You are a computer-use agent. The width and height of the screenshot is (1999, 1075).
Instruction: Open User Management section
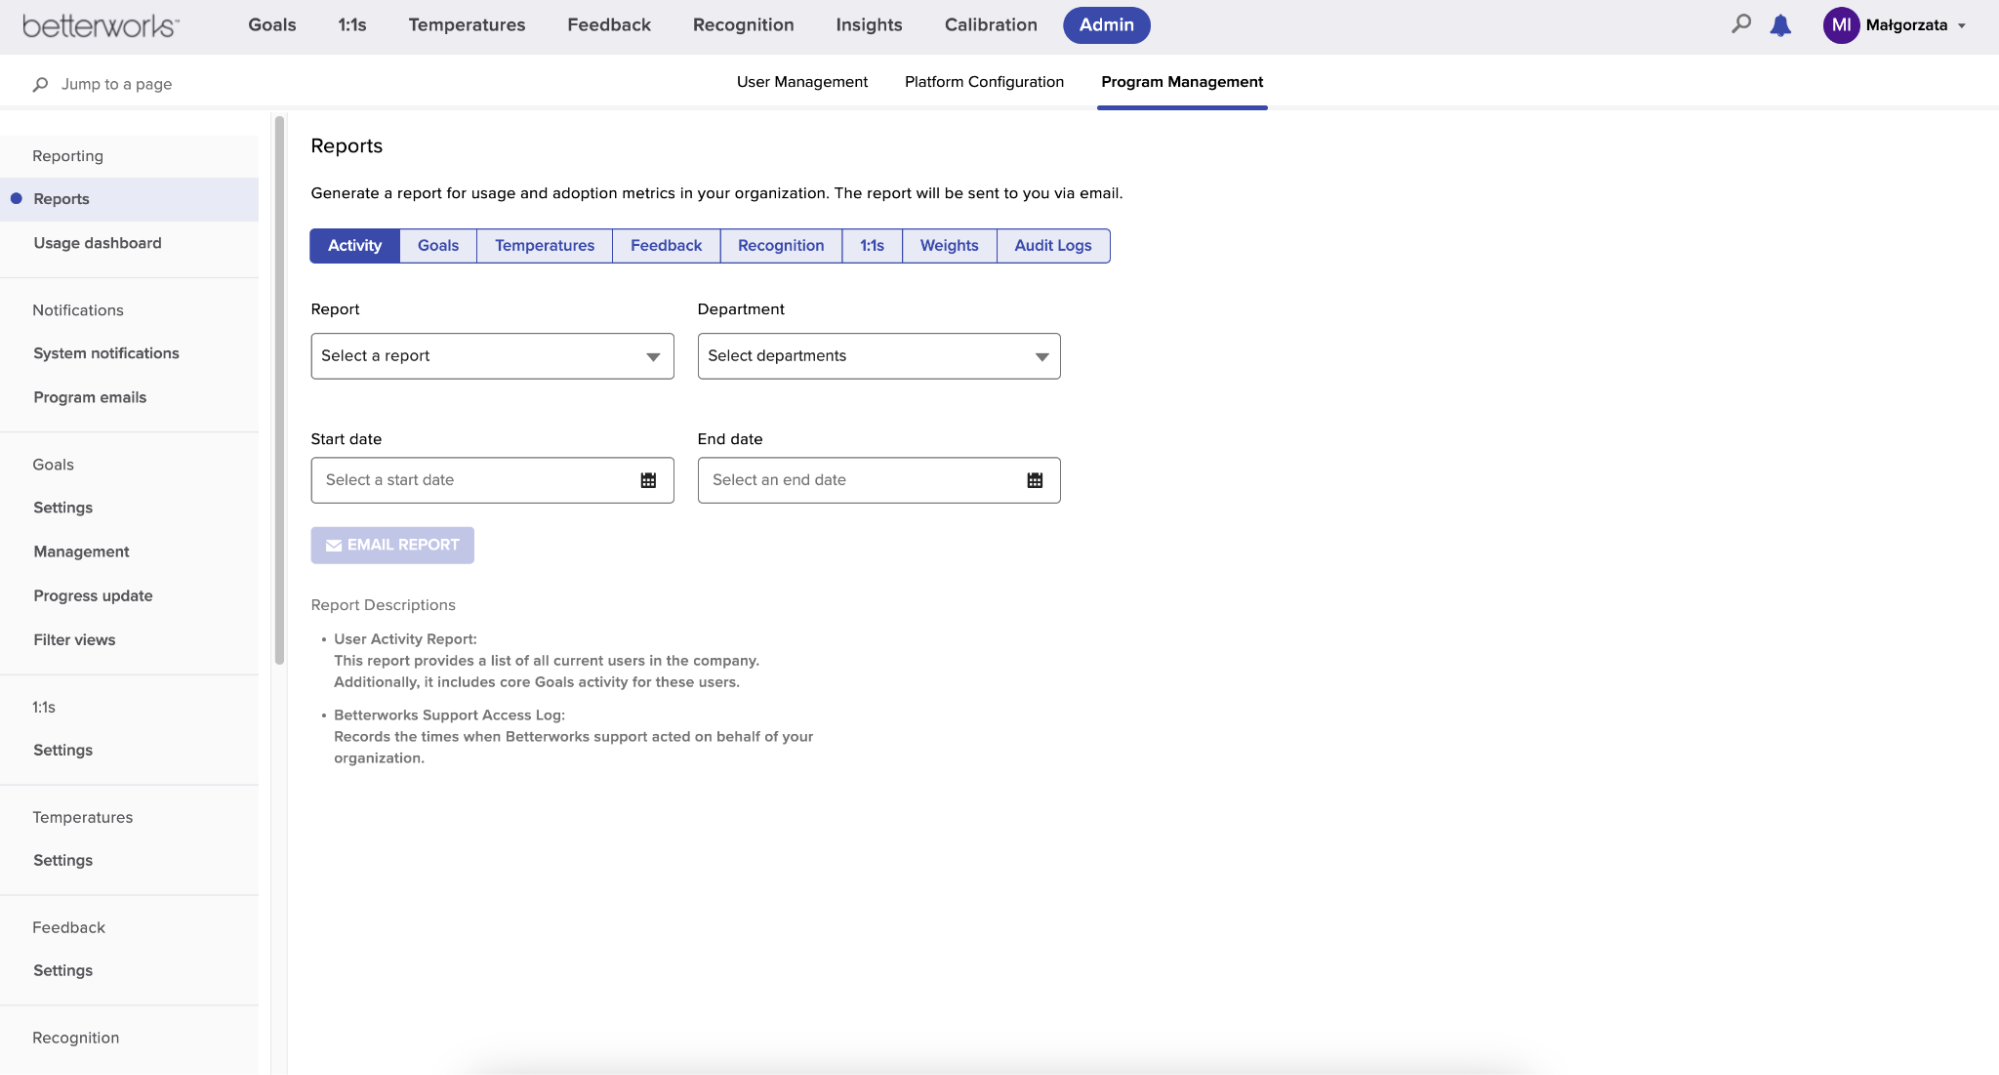[x=802, y=82]
